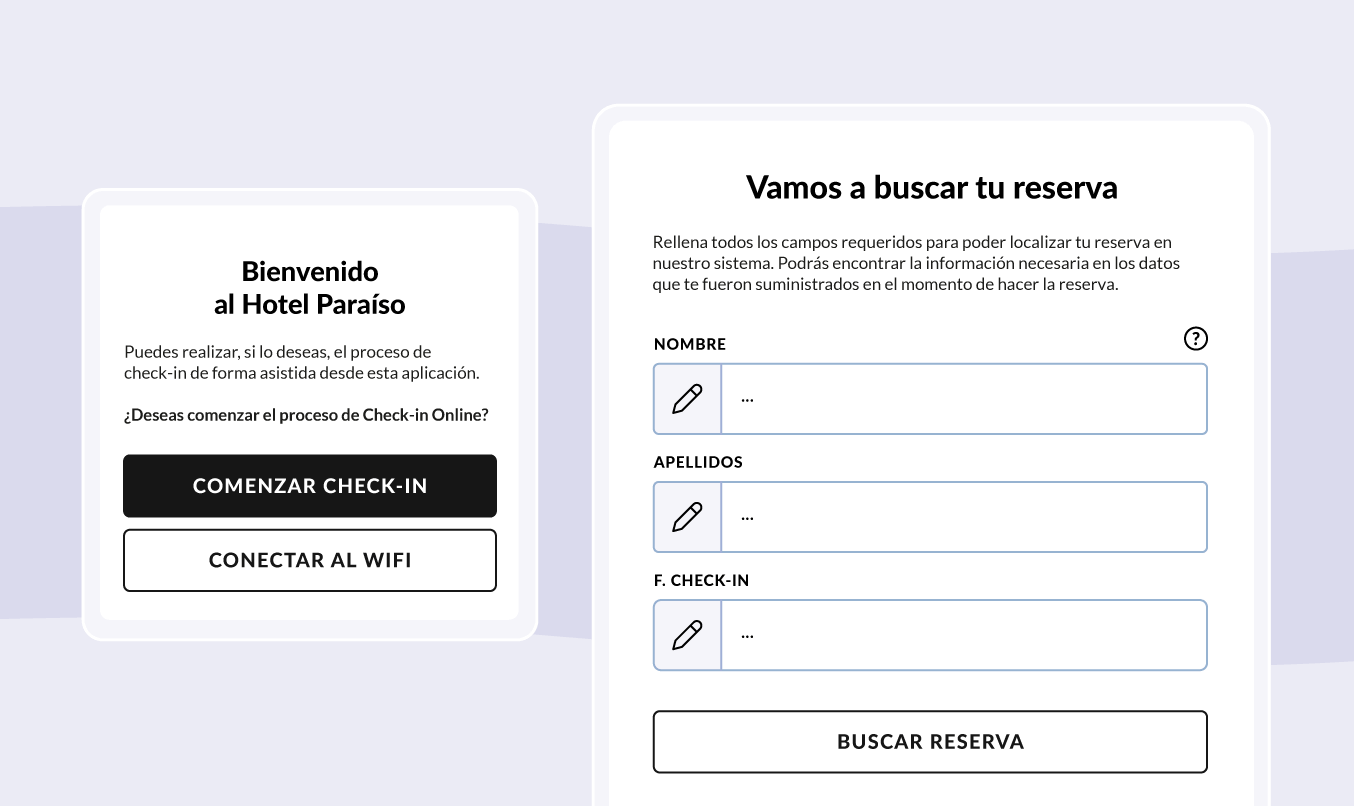Focus the Apellidos text input
Screen dimensions: 1354x806
[x=964, y=517]
